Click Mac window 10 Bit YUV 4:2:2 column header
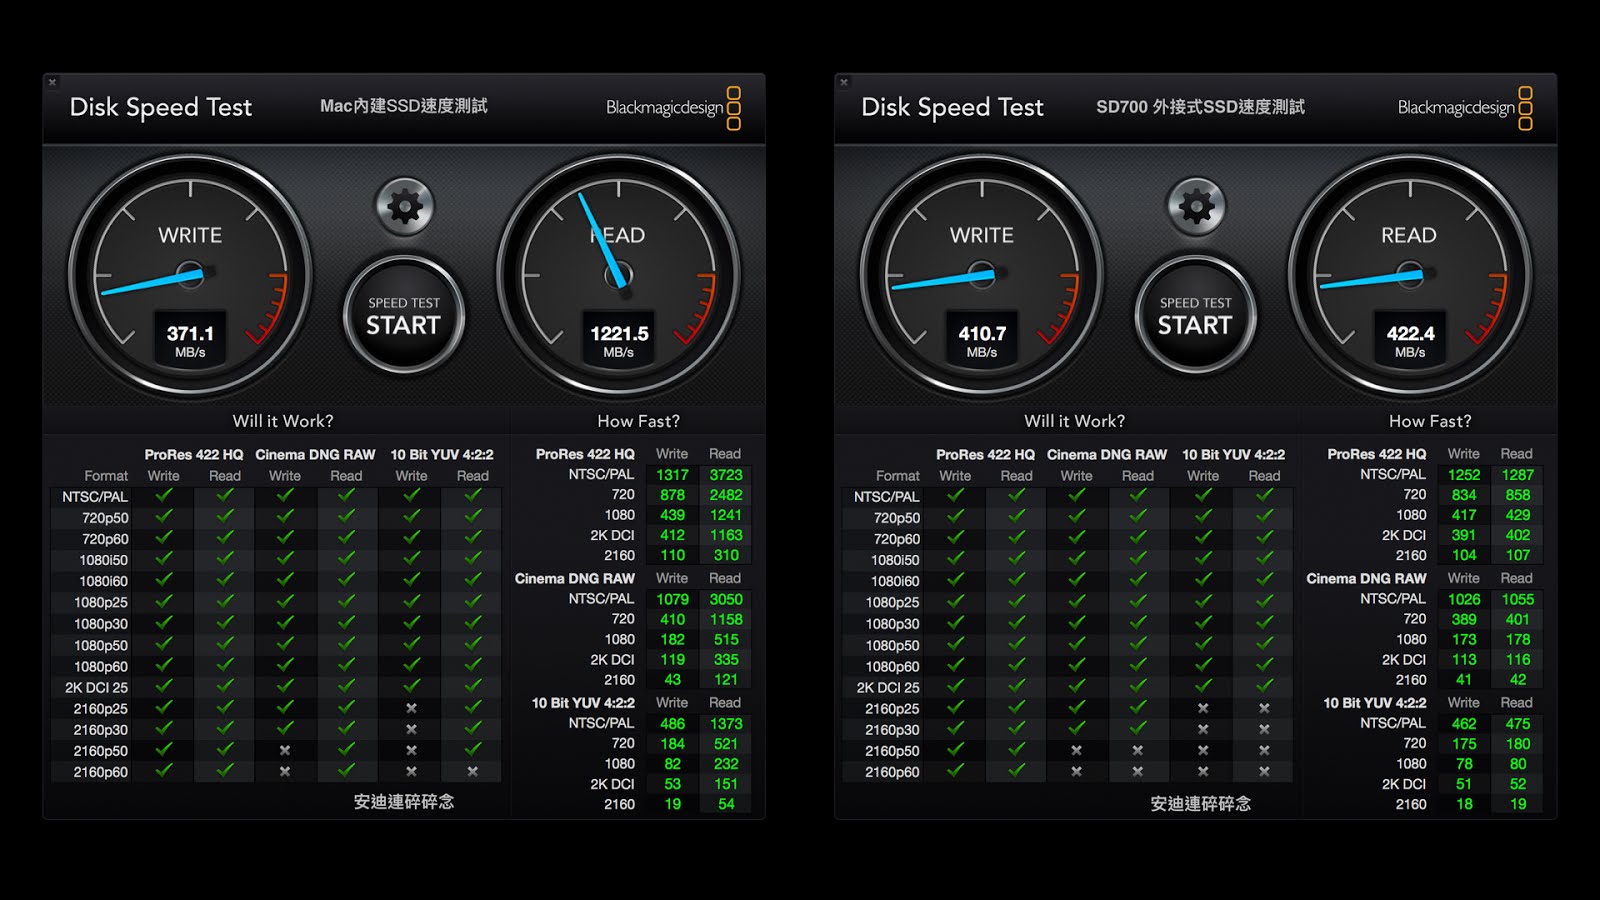The width and height of the screenshot is (1600, 900). (442, 454)
